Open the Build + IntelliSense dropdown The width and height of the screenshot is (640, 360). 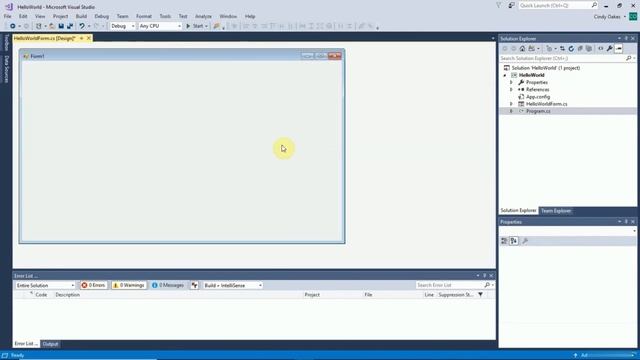pos(233,285)
